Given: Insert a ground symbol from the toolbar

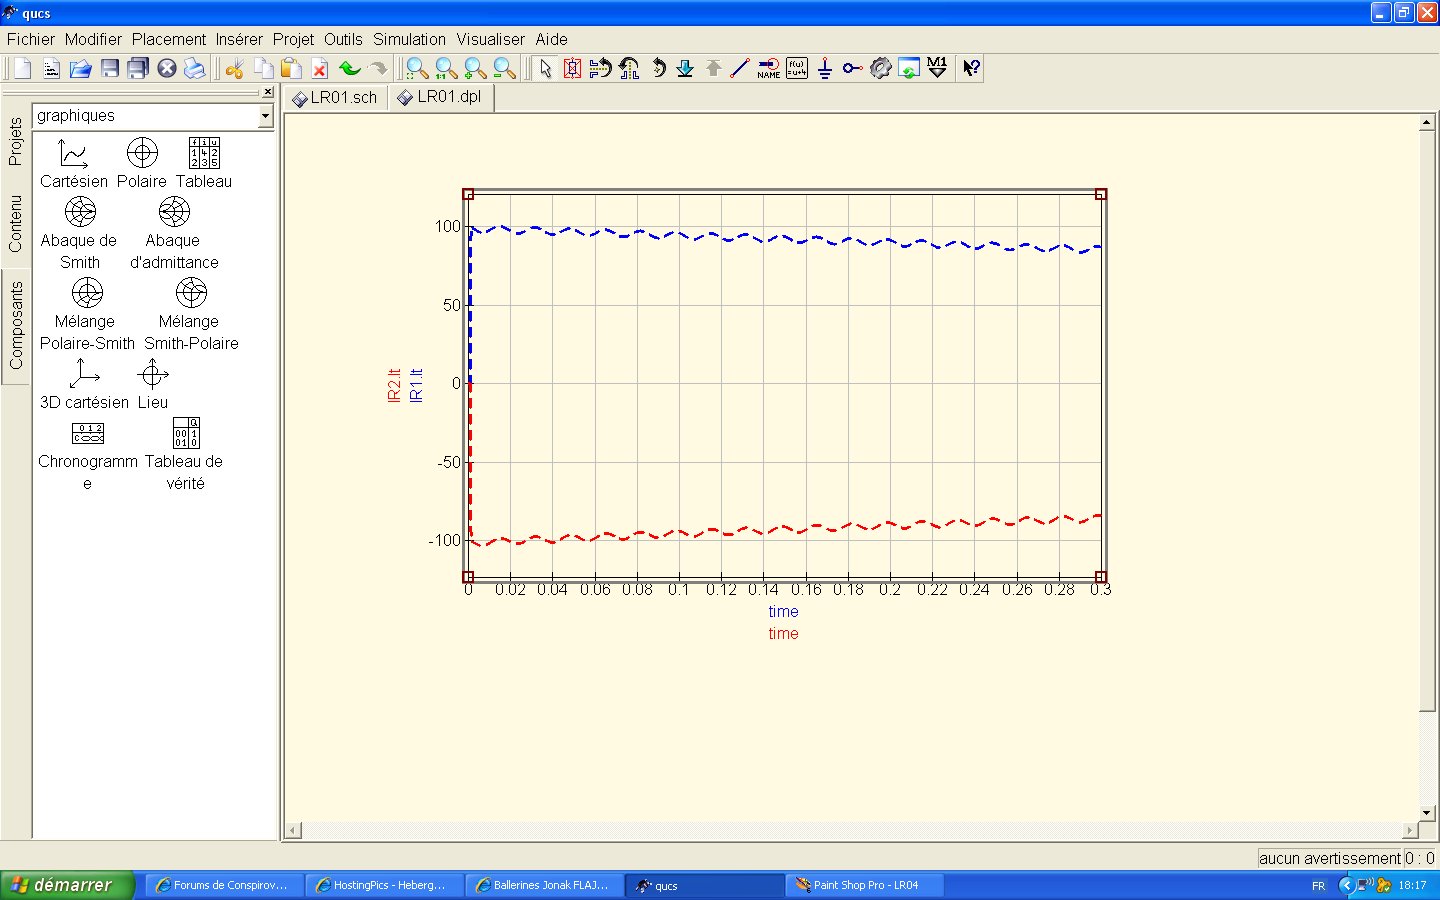Looking at the screenshot, I should tap(824, 68).
